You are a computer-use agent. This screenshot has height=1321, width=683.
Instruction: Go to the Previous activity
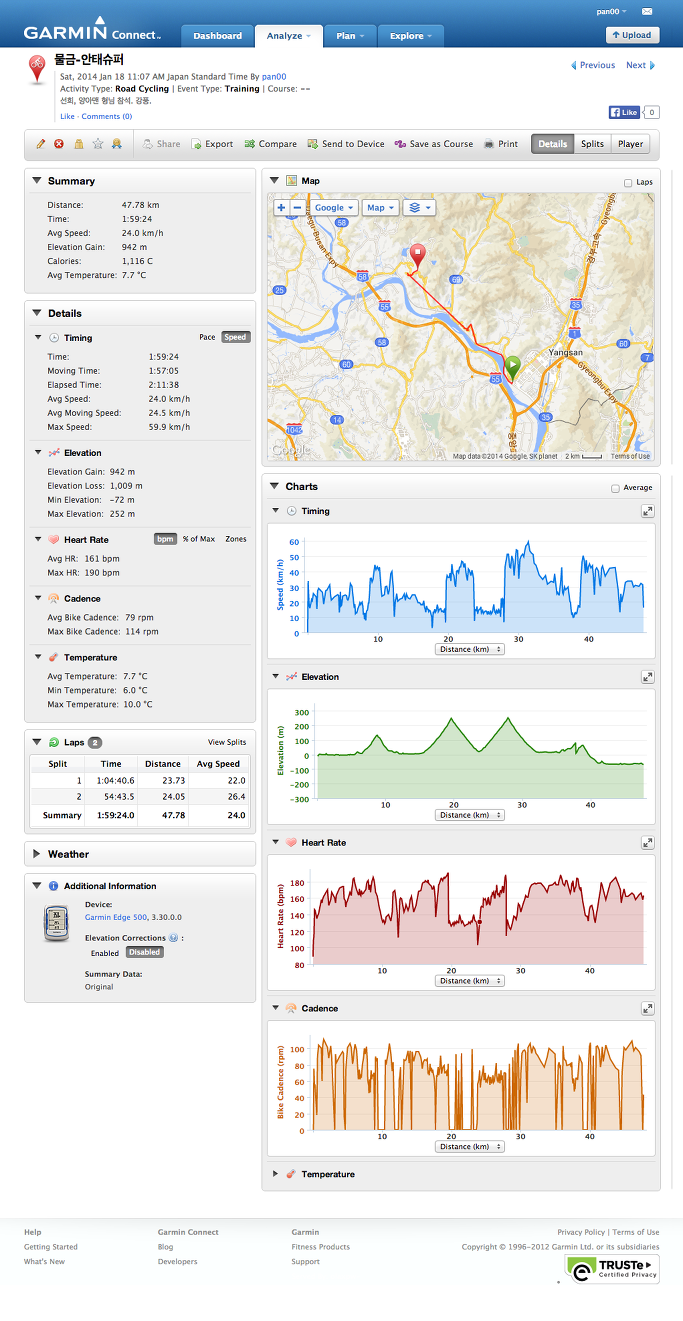(x=593, y=65)
